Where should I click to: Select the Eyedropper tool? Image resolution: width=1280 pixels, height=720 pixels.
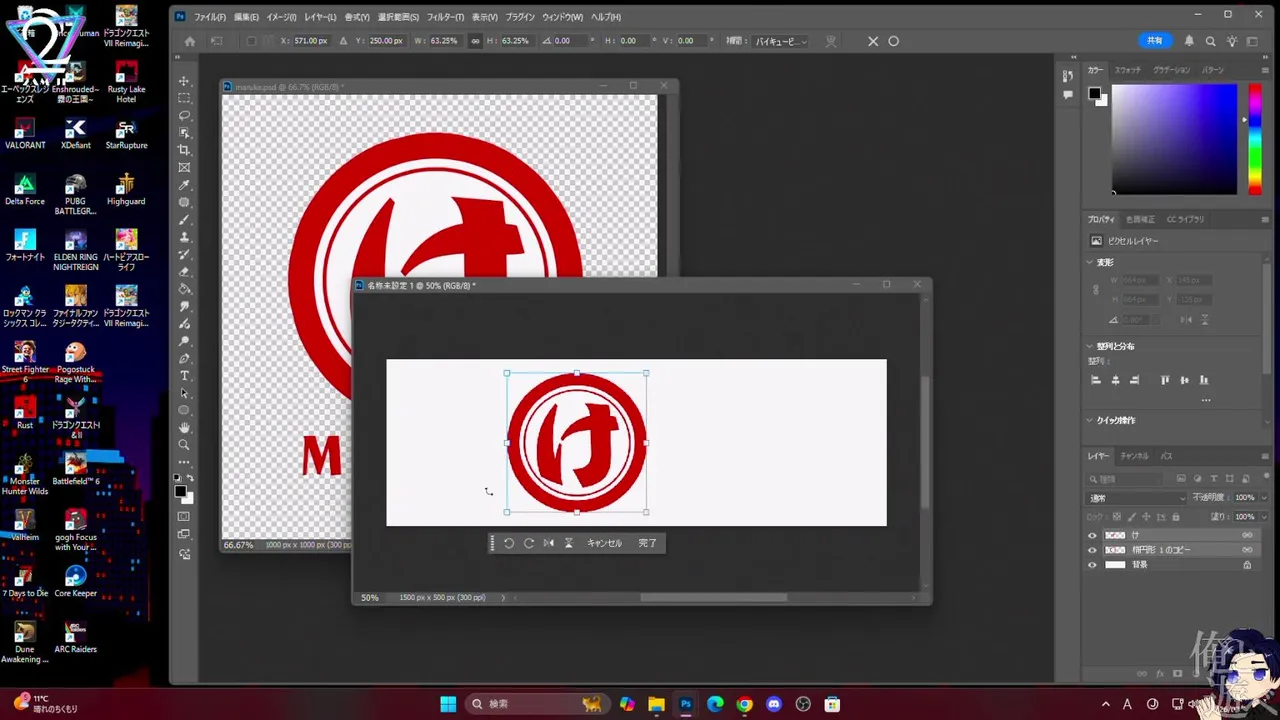pos(184,185)
